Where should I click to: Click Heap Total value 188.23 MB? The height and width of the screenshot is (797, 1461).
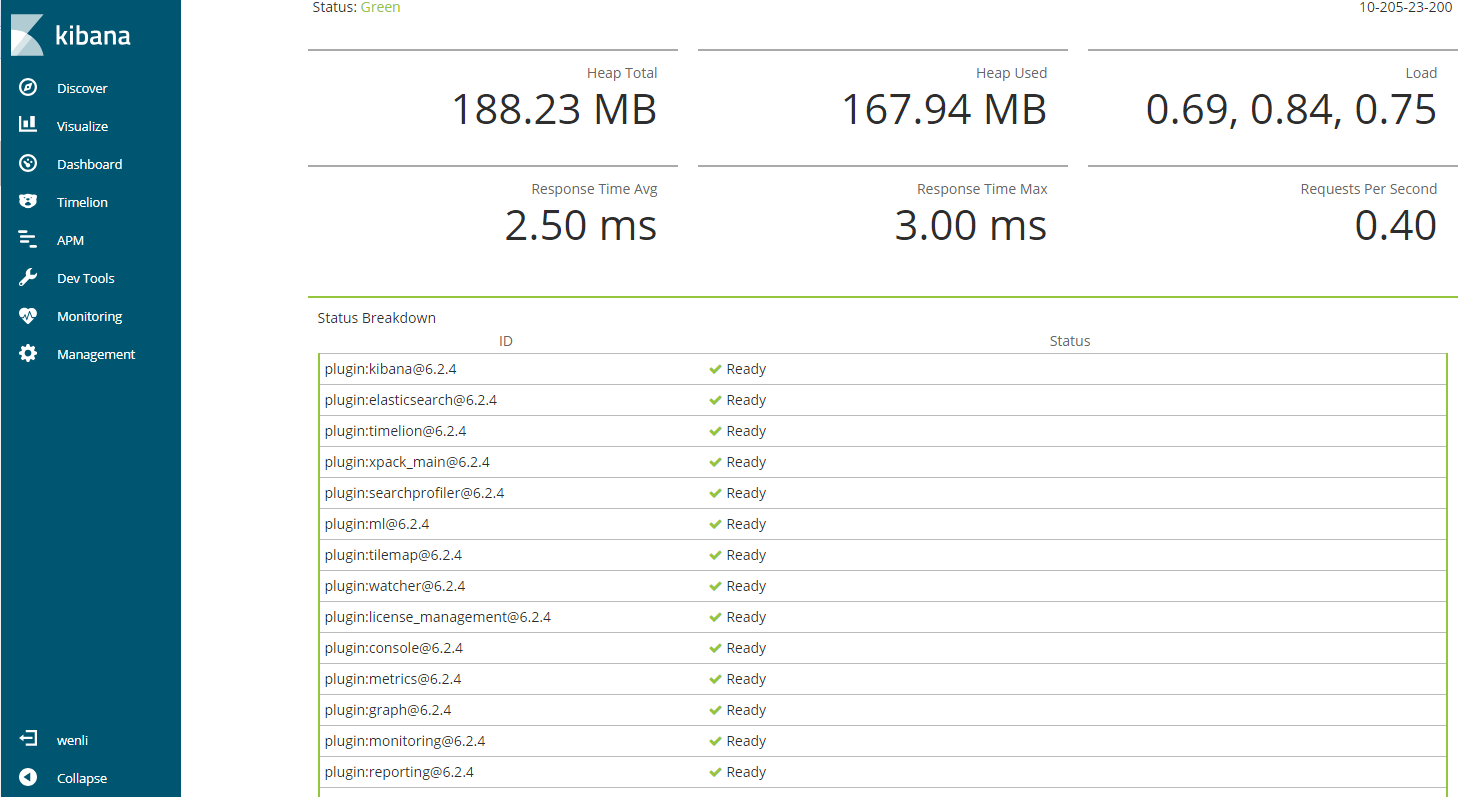pyautogui.click(x=554, y=109)
